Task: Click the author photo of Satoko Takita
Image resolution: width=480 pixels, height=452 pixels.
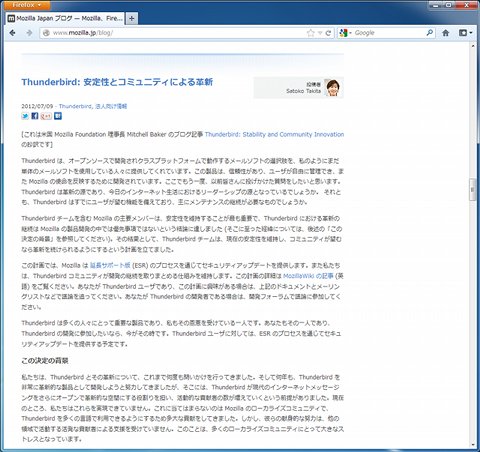Action: tap(333, 88)
